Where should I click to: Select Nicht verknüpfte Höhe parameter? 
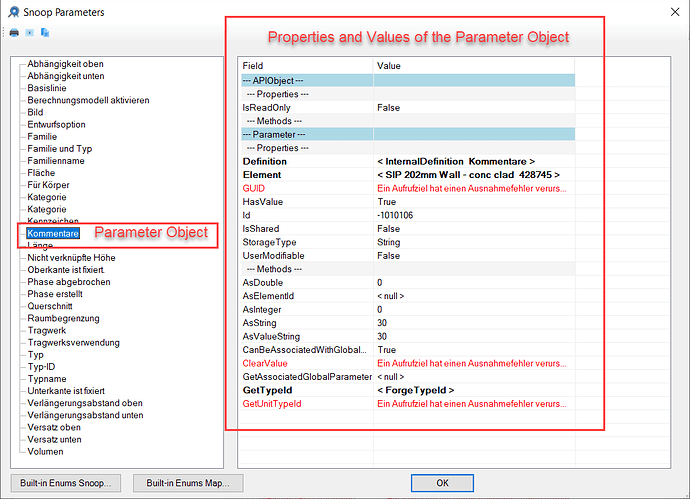[x=71, y=258]
